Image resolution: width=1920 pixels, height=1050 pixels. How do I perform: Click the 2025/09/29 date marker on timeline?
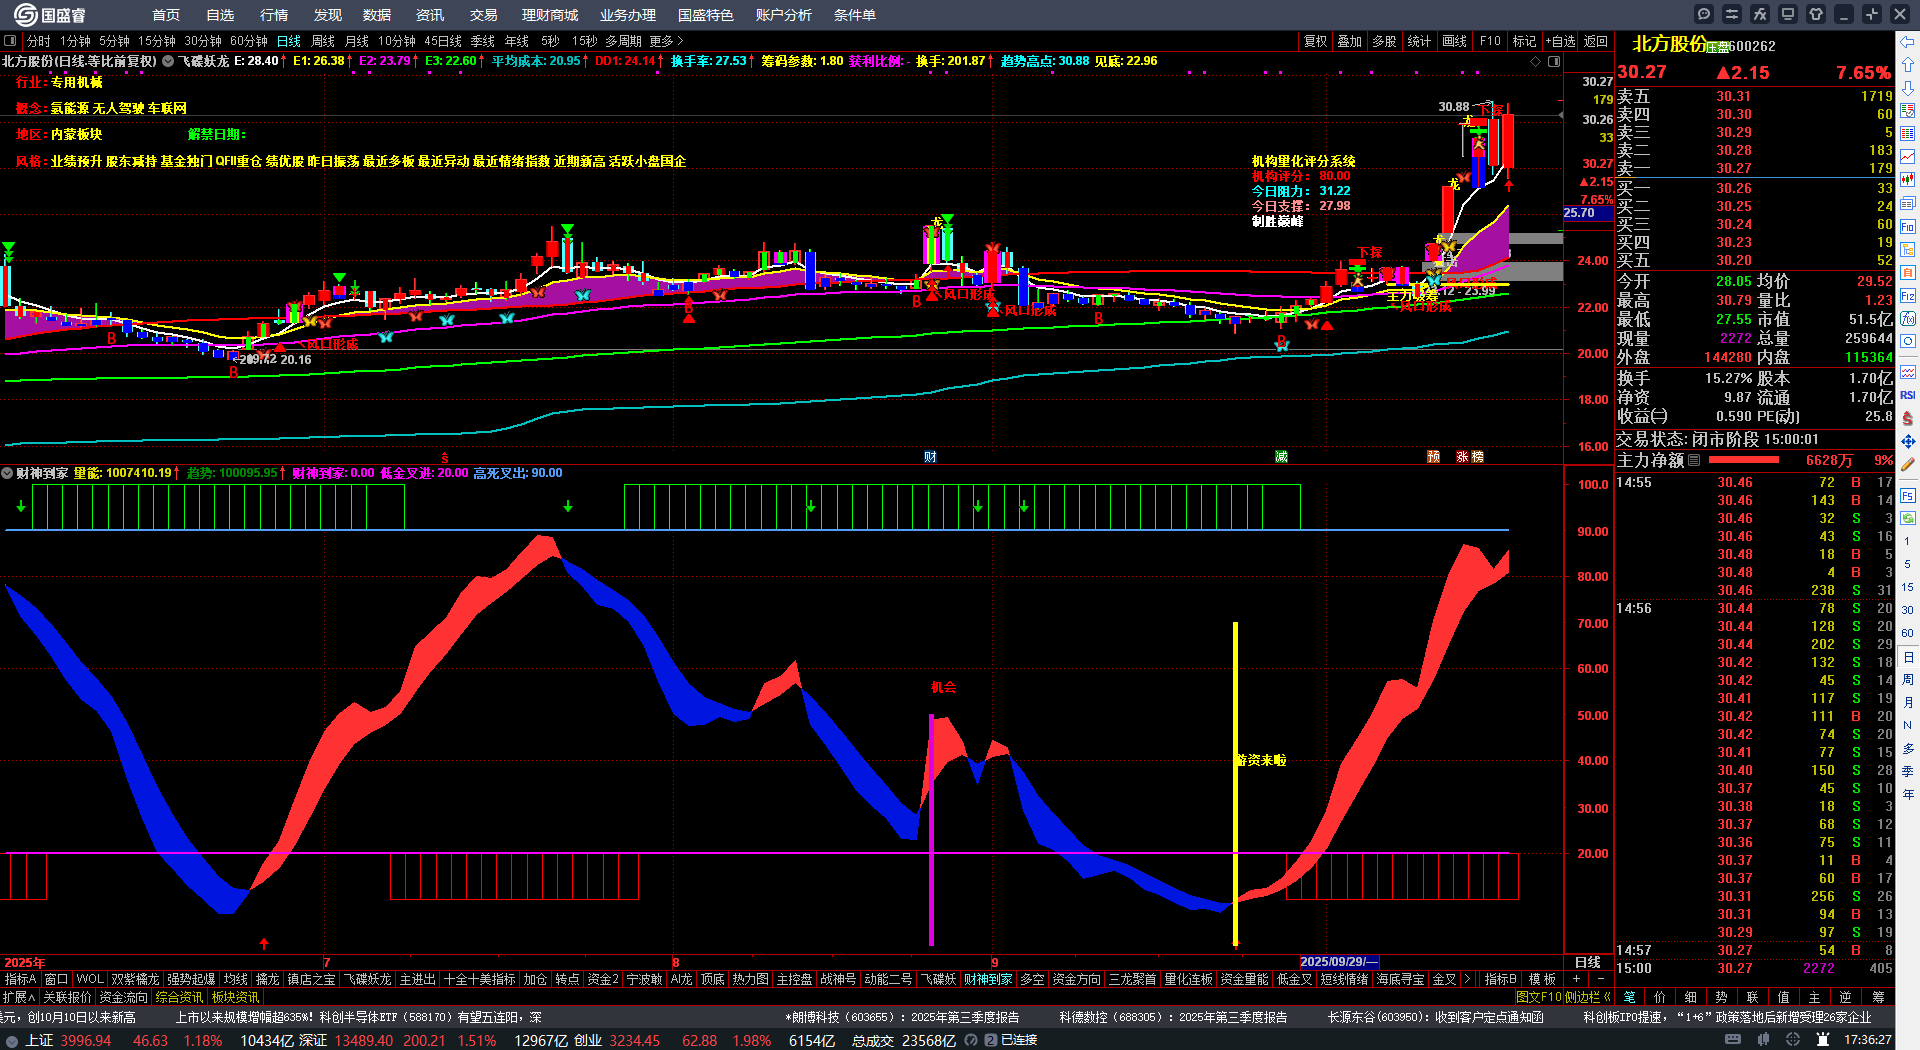1338,962
